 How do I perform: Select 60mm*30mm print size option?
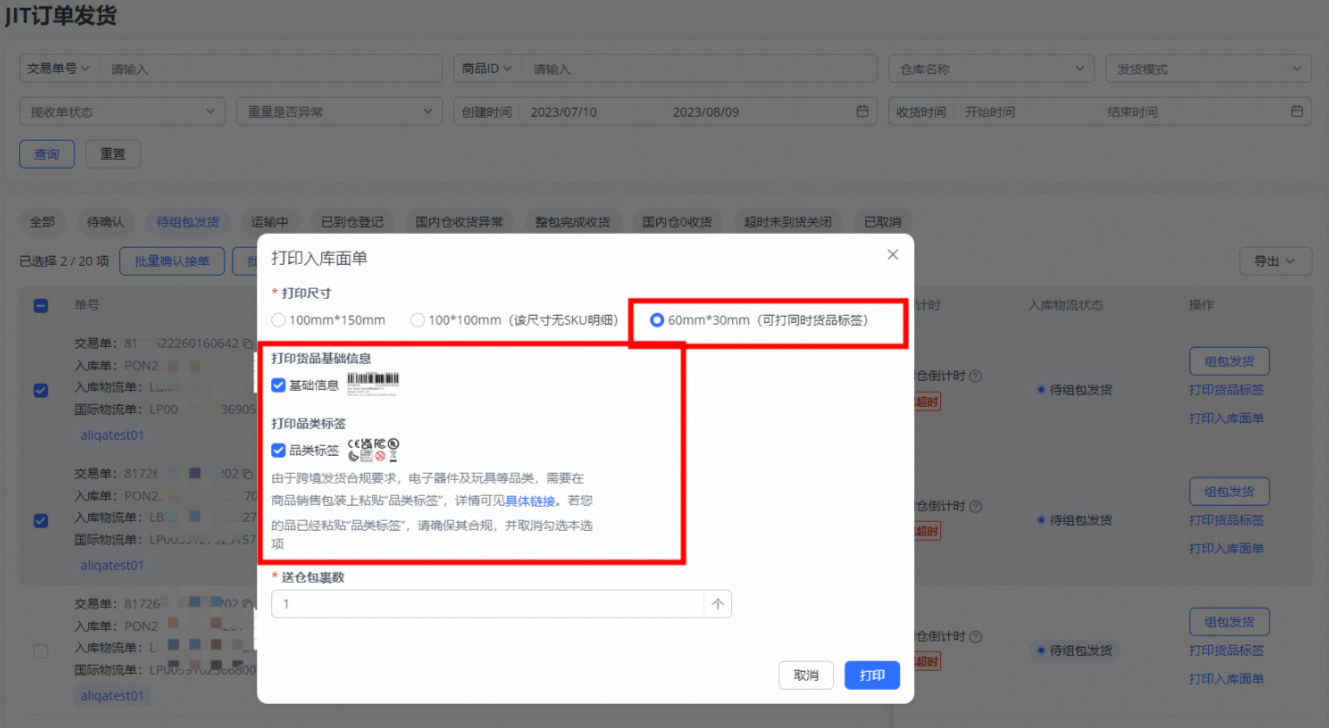pyautogui.click(x=657, y=320)
